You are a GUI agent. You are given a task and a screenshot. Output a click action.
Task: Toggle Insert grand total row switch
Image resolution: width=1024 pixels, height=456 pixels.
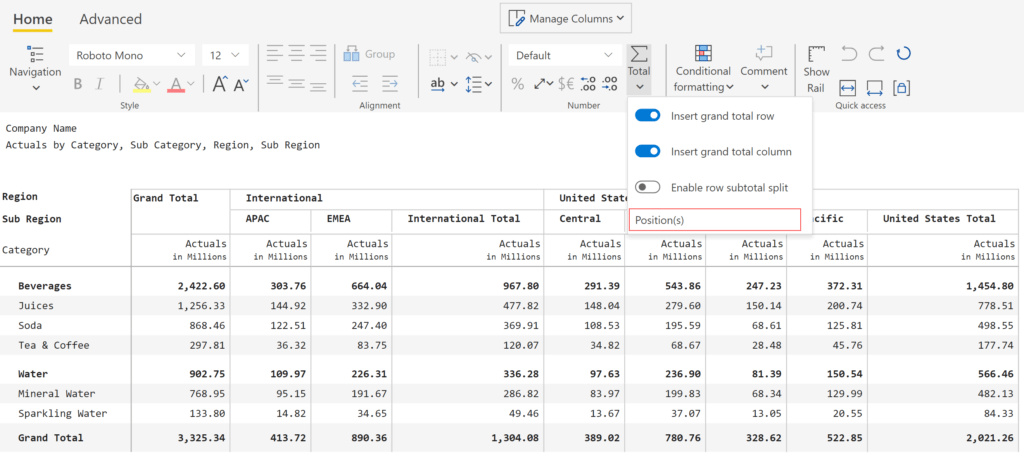coord(648,116)
